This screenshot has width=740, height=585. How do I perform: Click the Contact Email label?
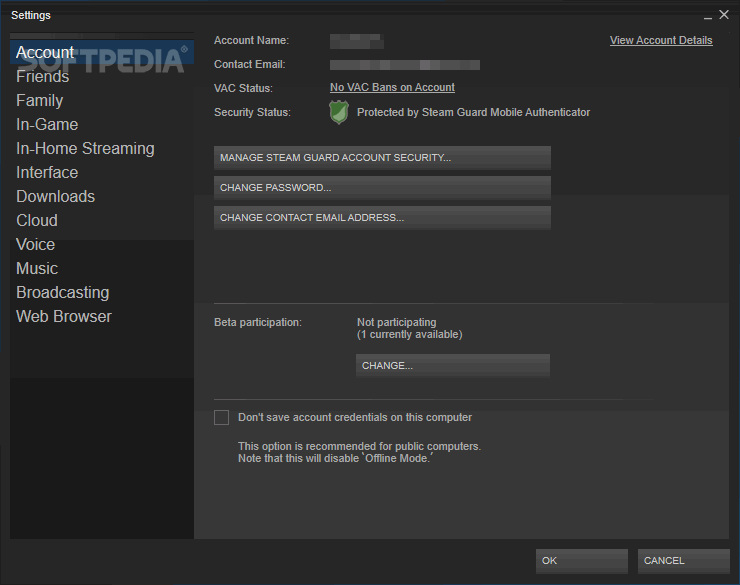coord(250,64)
